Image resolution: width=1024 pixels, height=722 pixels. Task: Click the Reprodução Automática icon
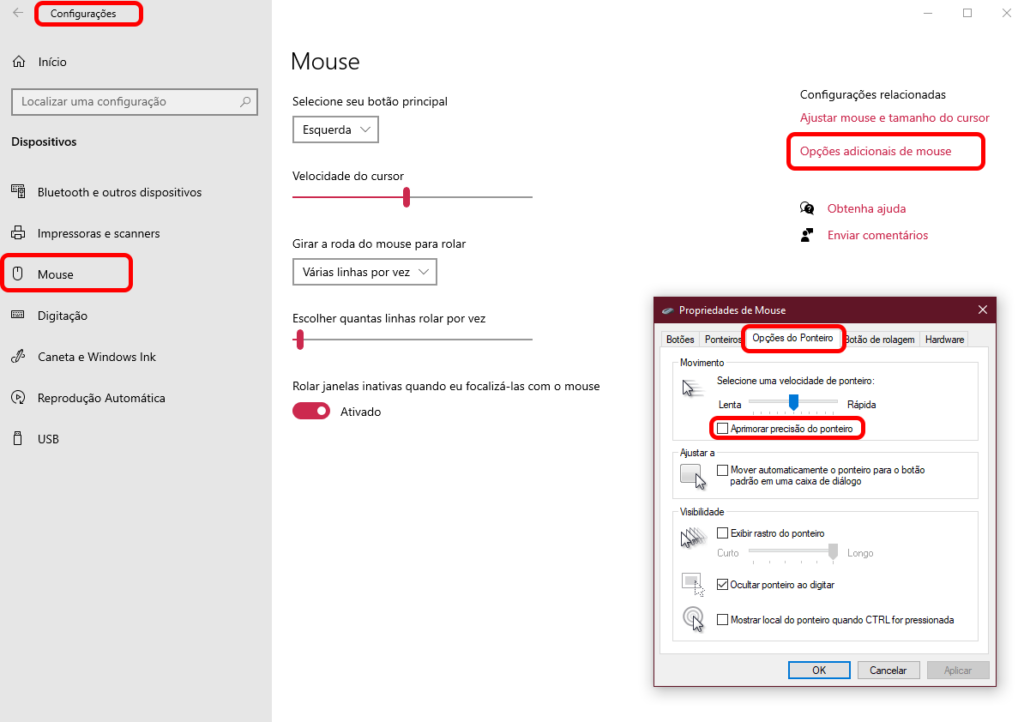tap(19, 398)
